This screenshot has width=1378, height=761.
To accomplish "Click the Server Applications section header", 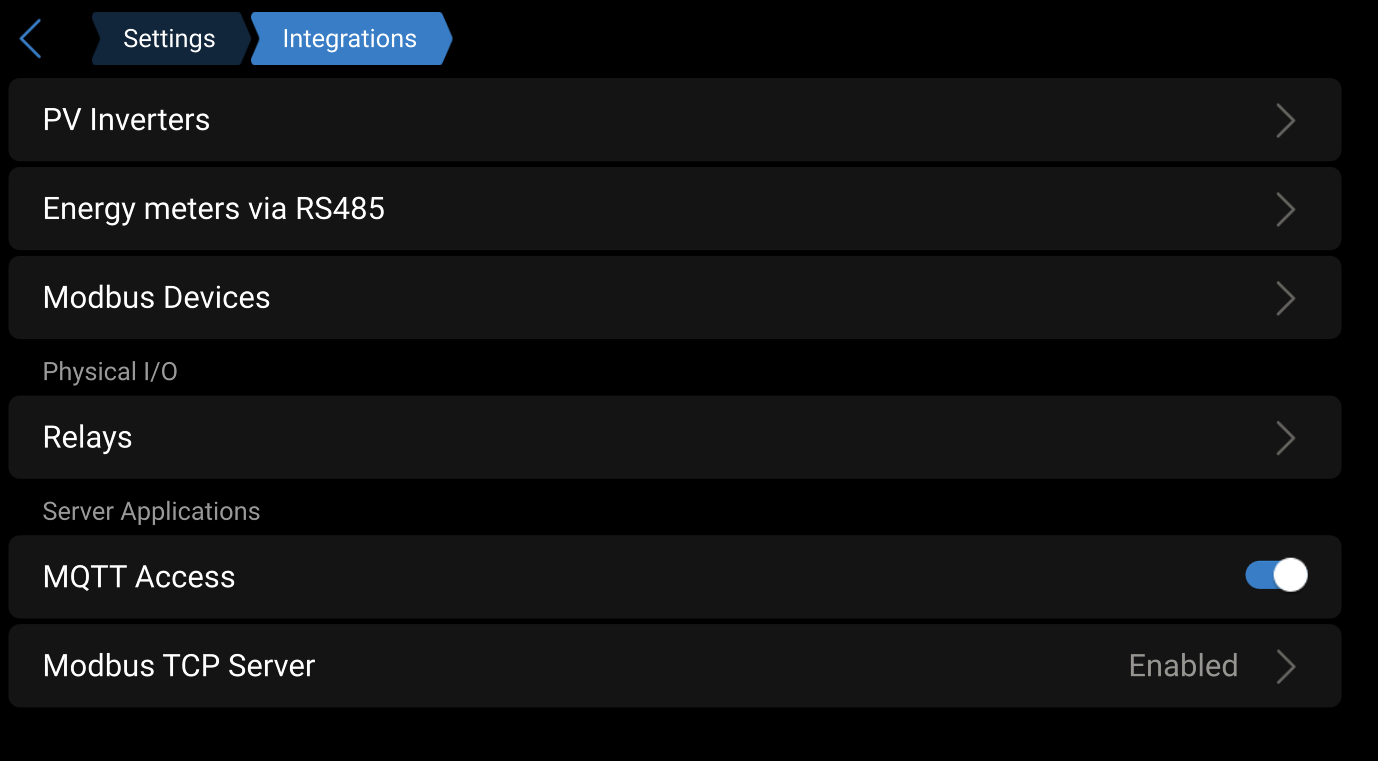I will pos(151,512).
